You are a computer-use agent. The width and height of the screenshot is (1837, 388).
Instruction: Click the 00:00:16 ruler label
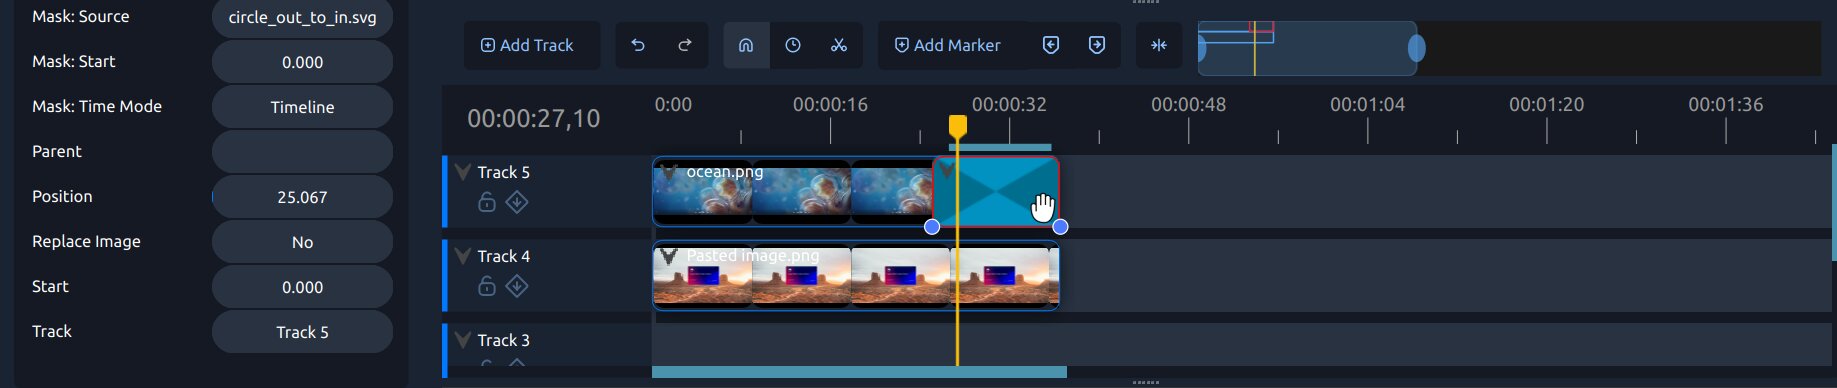tap(830, 104)
